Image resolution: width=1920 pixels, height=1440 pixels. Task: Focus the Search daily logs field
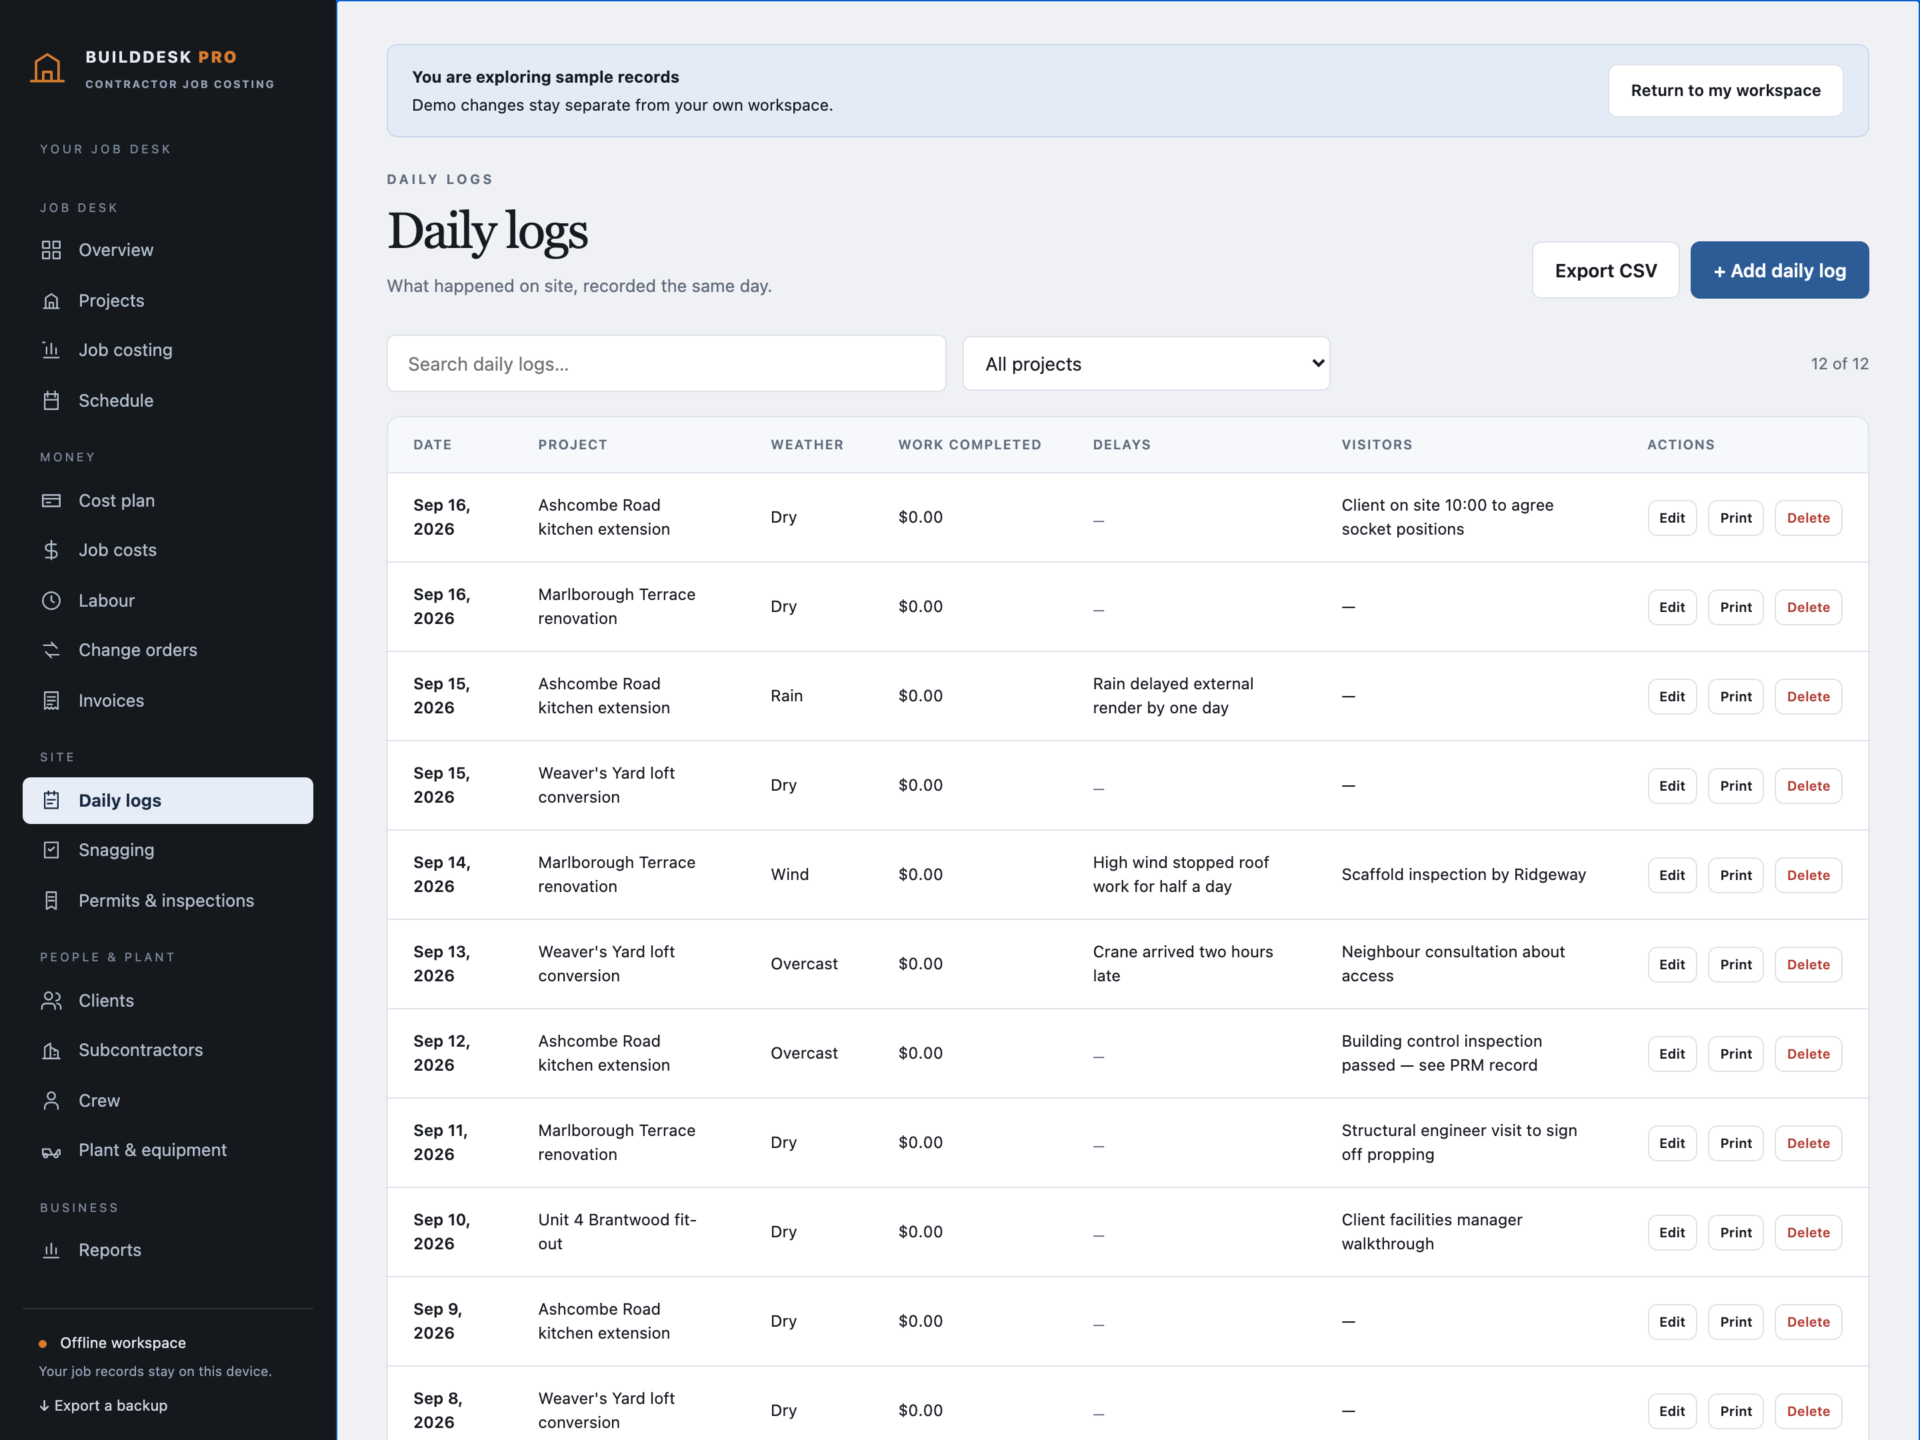pyautogui.click(x=666, y=364)
